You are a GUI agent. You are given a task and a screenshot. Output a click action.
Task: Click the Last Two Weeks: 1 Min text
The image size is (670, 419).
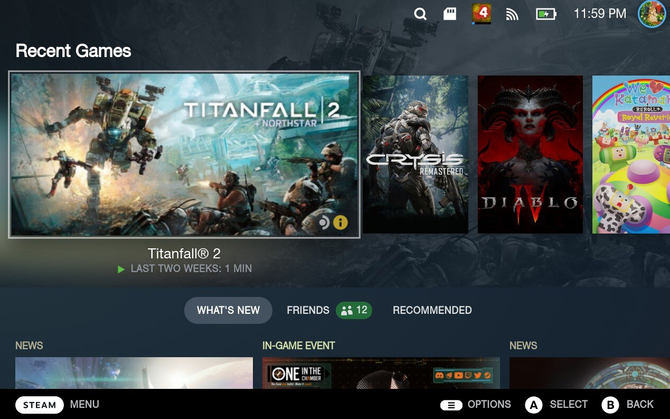tap(191, 269)
